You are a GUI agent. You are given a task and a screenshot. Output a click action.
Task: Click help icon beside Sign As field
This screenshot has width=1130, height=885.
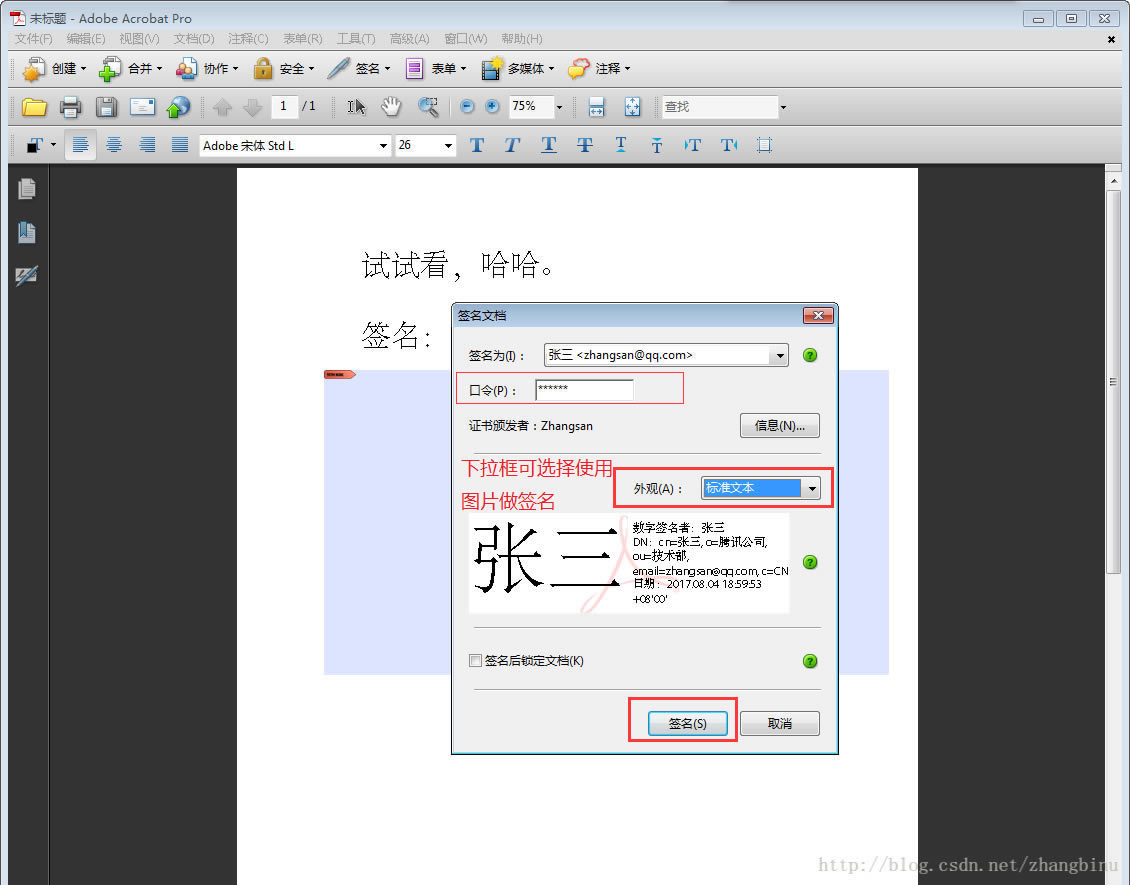pos(810,355)
